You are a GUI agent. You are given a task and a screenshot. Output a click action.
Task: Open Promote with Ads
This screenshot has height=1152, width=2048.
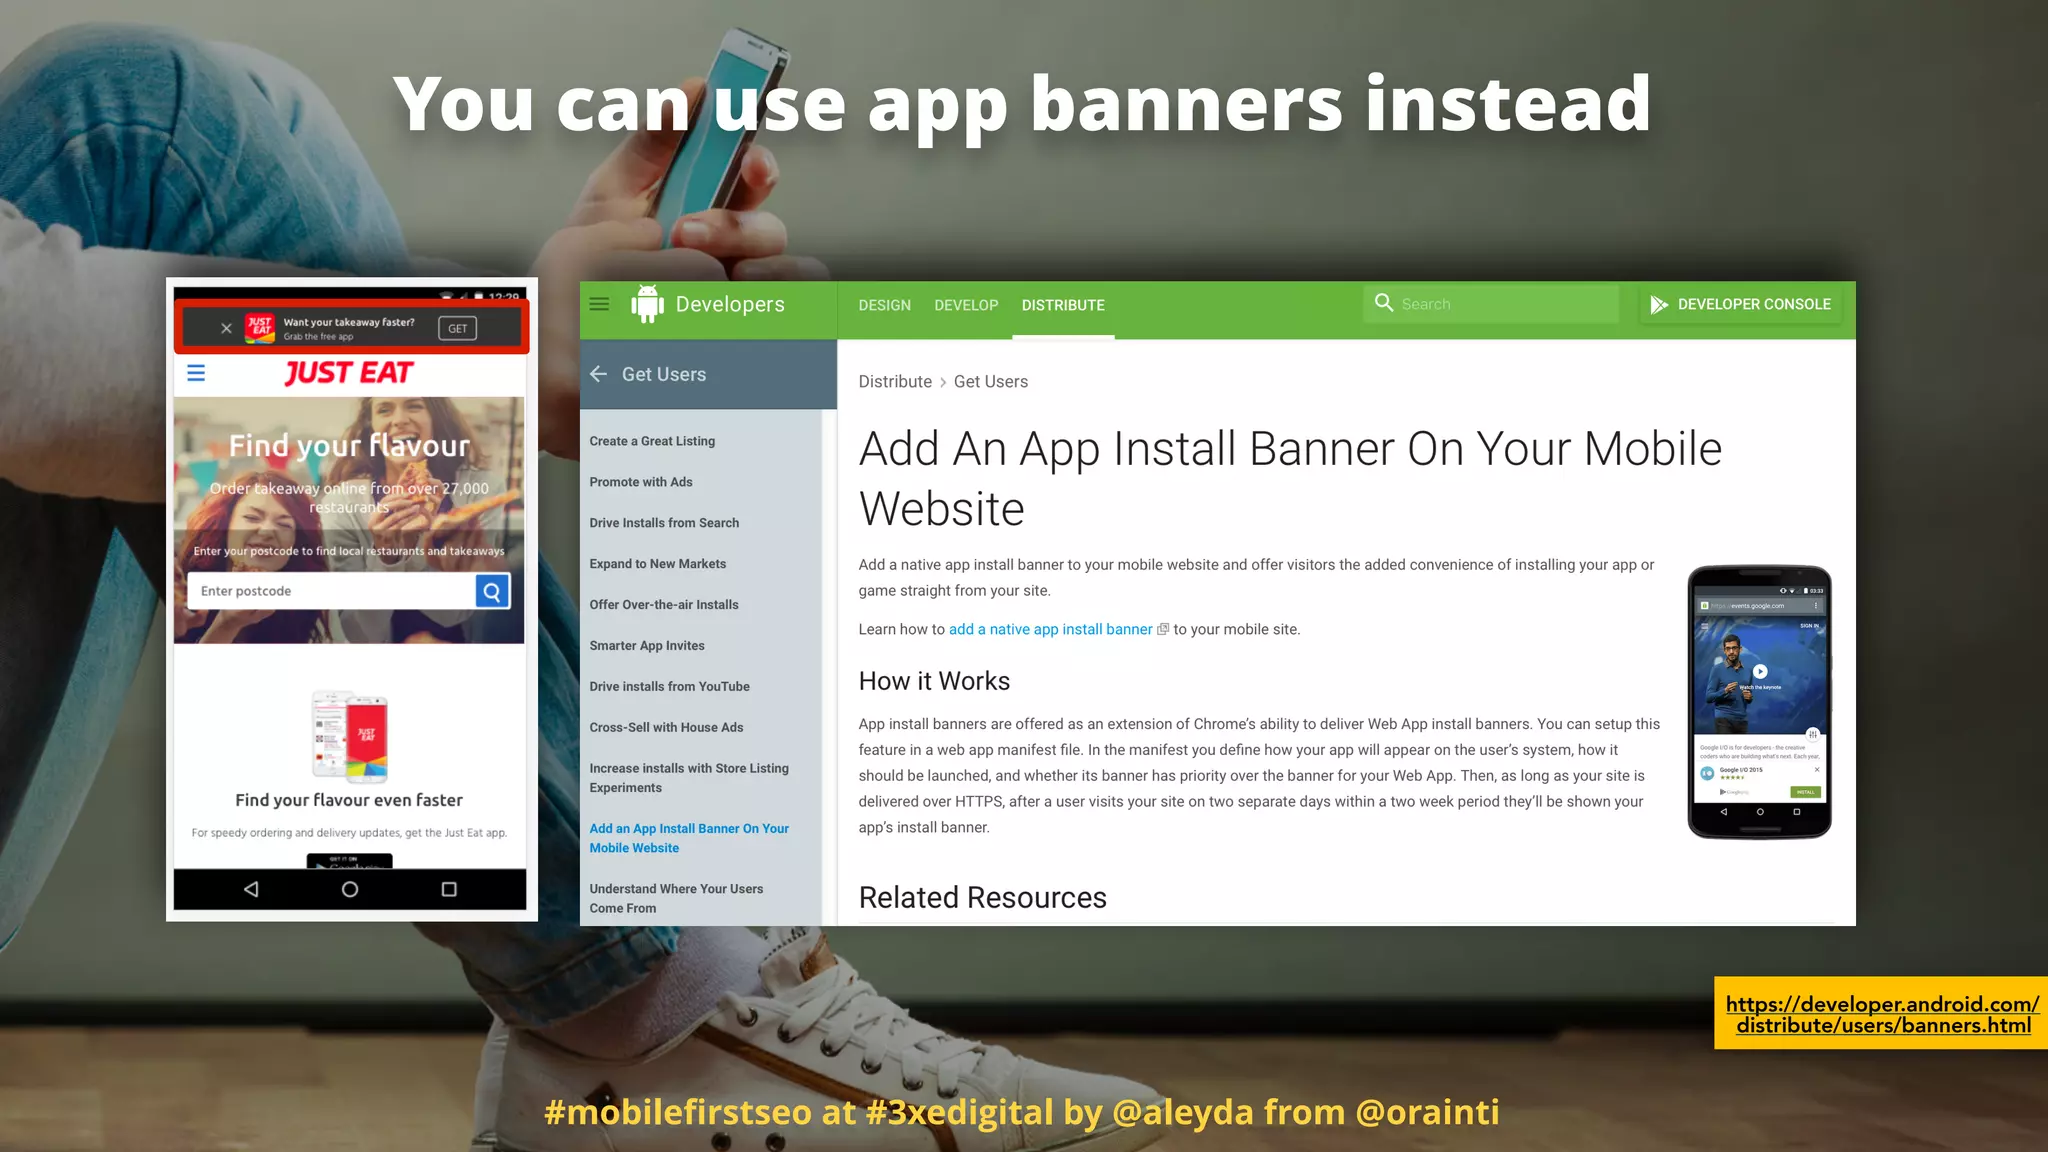(641, 482)
